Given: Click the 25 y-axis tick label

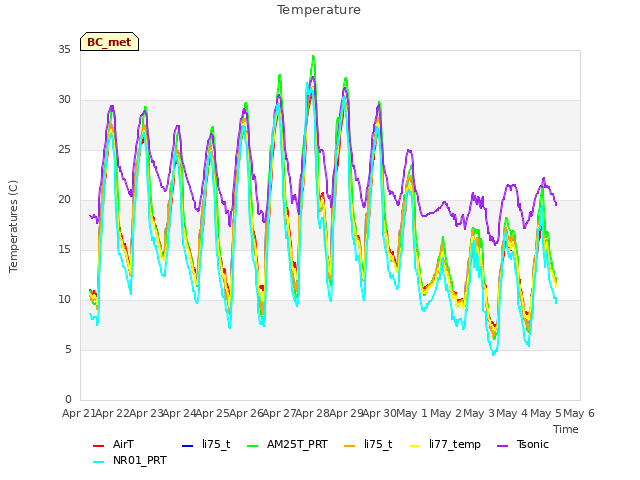Looking at the screenshot, I should click(64, 150).
